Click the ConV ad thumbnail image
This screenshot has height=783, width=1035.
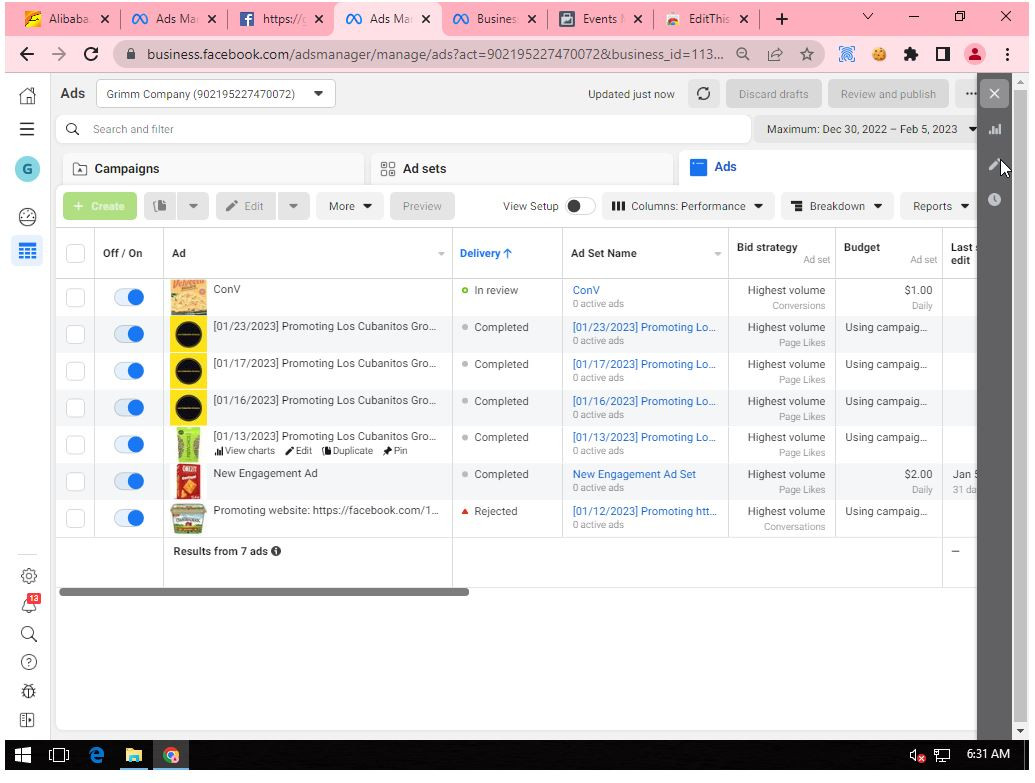(x=188, y=297)
